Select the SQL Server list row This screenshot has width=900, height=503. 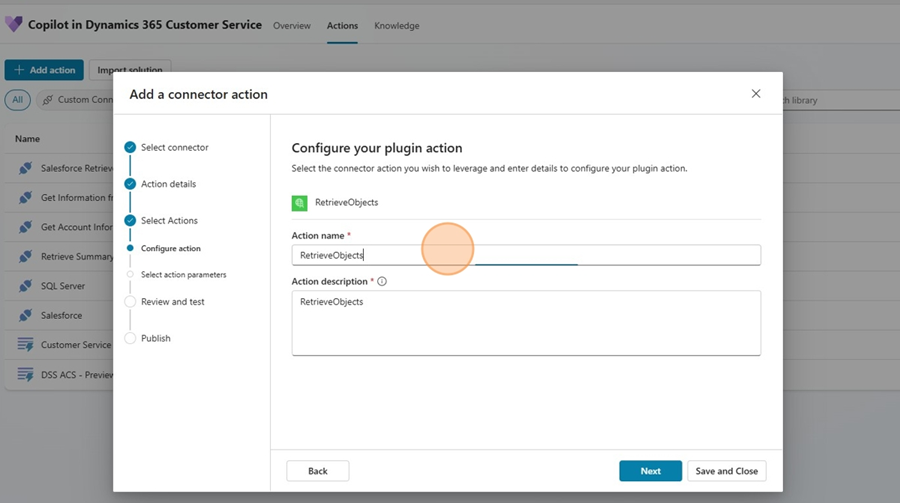pos(59,286)
